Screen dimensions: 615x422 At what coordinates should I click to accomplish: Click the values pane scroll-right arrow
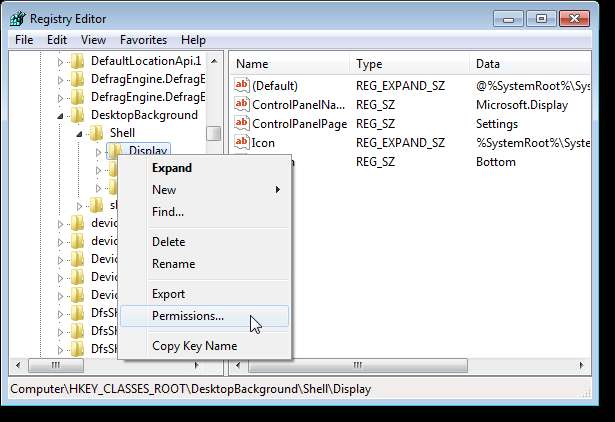(x=581, y=365)
